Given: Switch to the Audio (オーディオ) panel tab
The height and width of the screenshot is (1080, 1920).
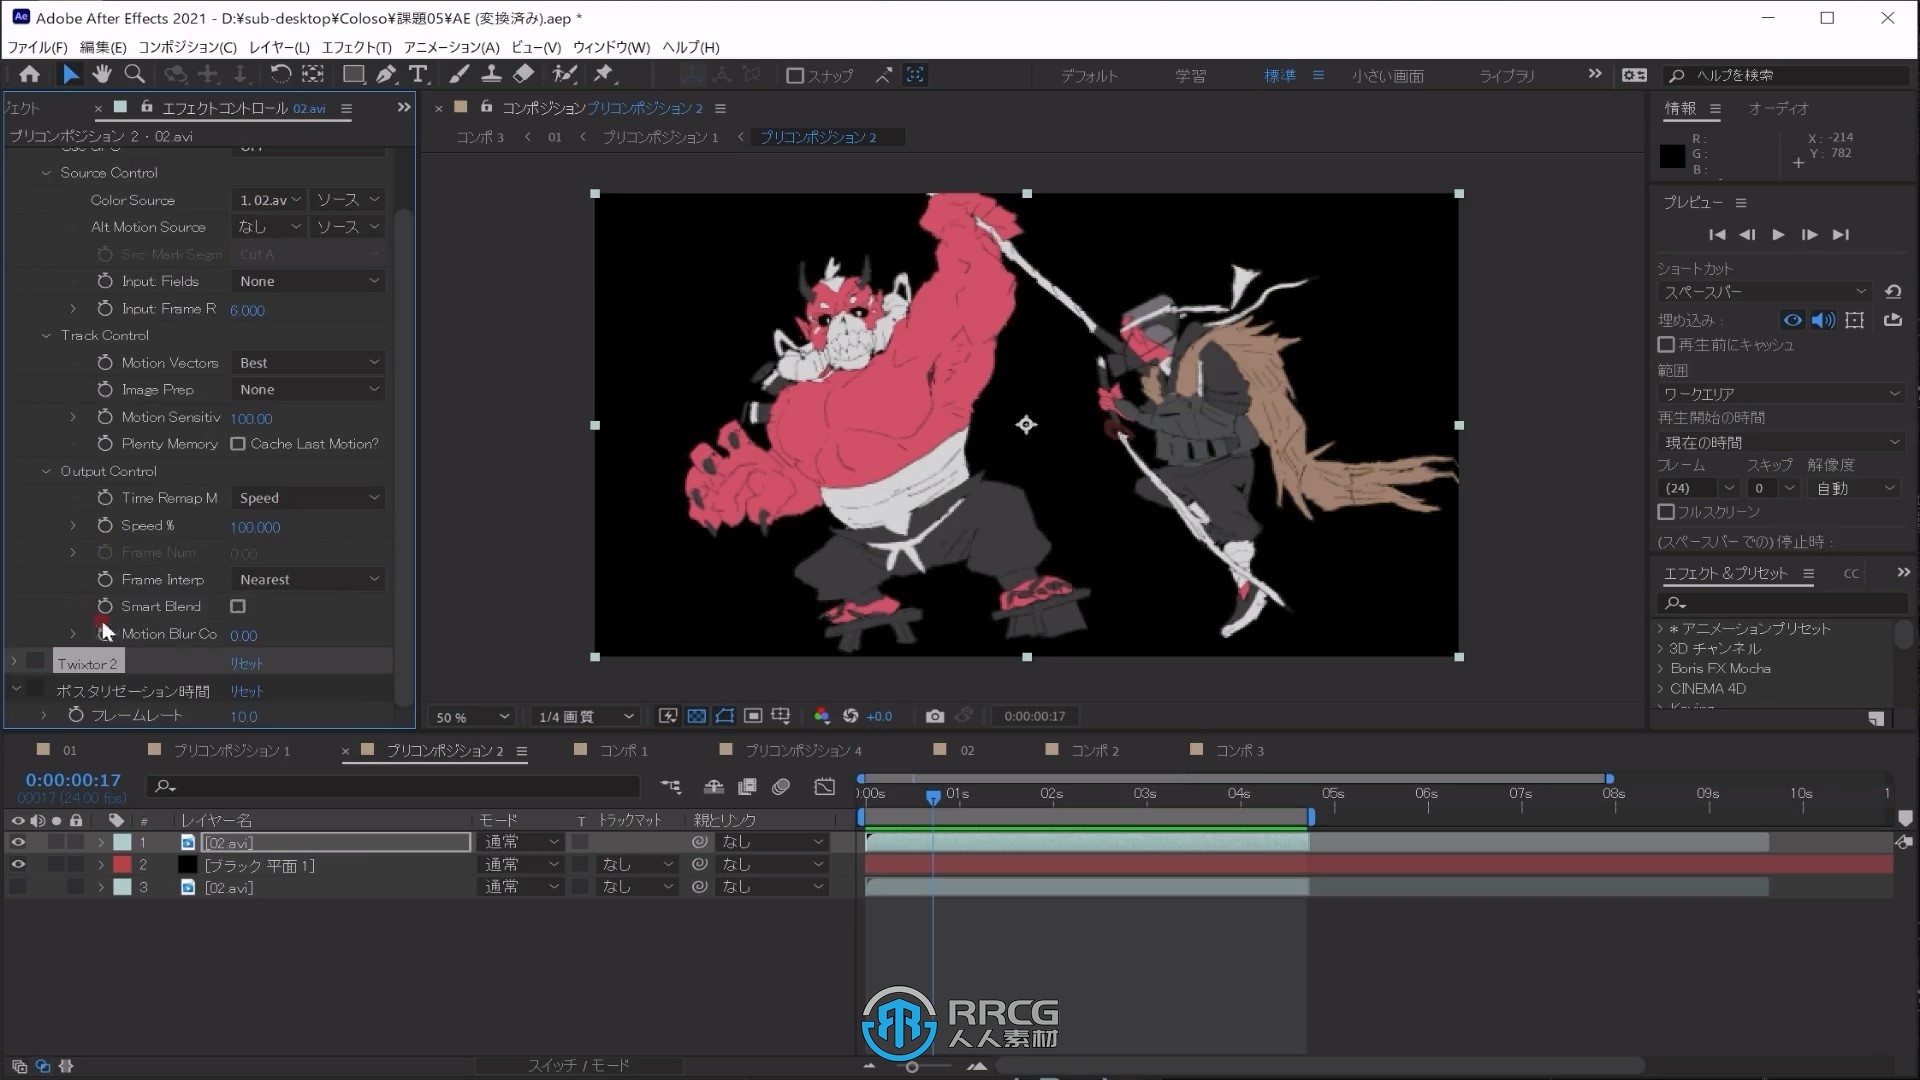Looking at the screenshot, I should (x=1778, y=108).
